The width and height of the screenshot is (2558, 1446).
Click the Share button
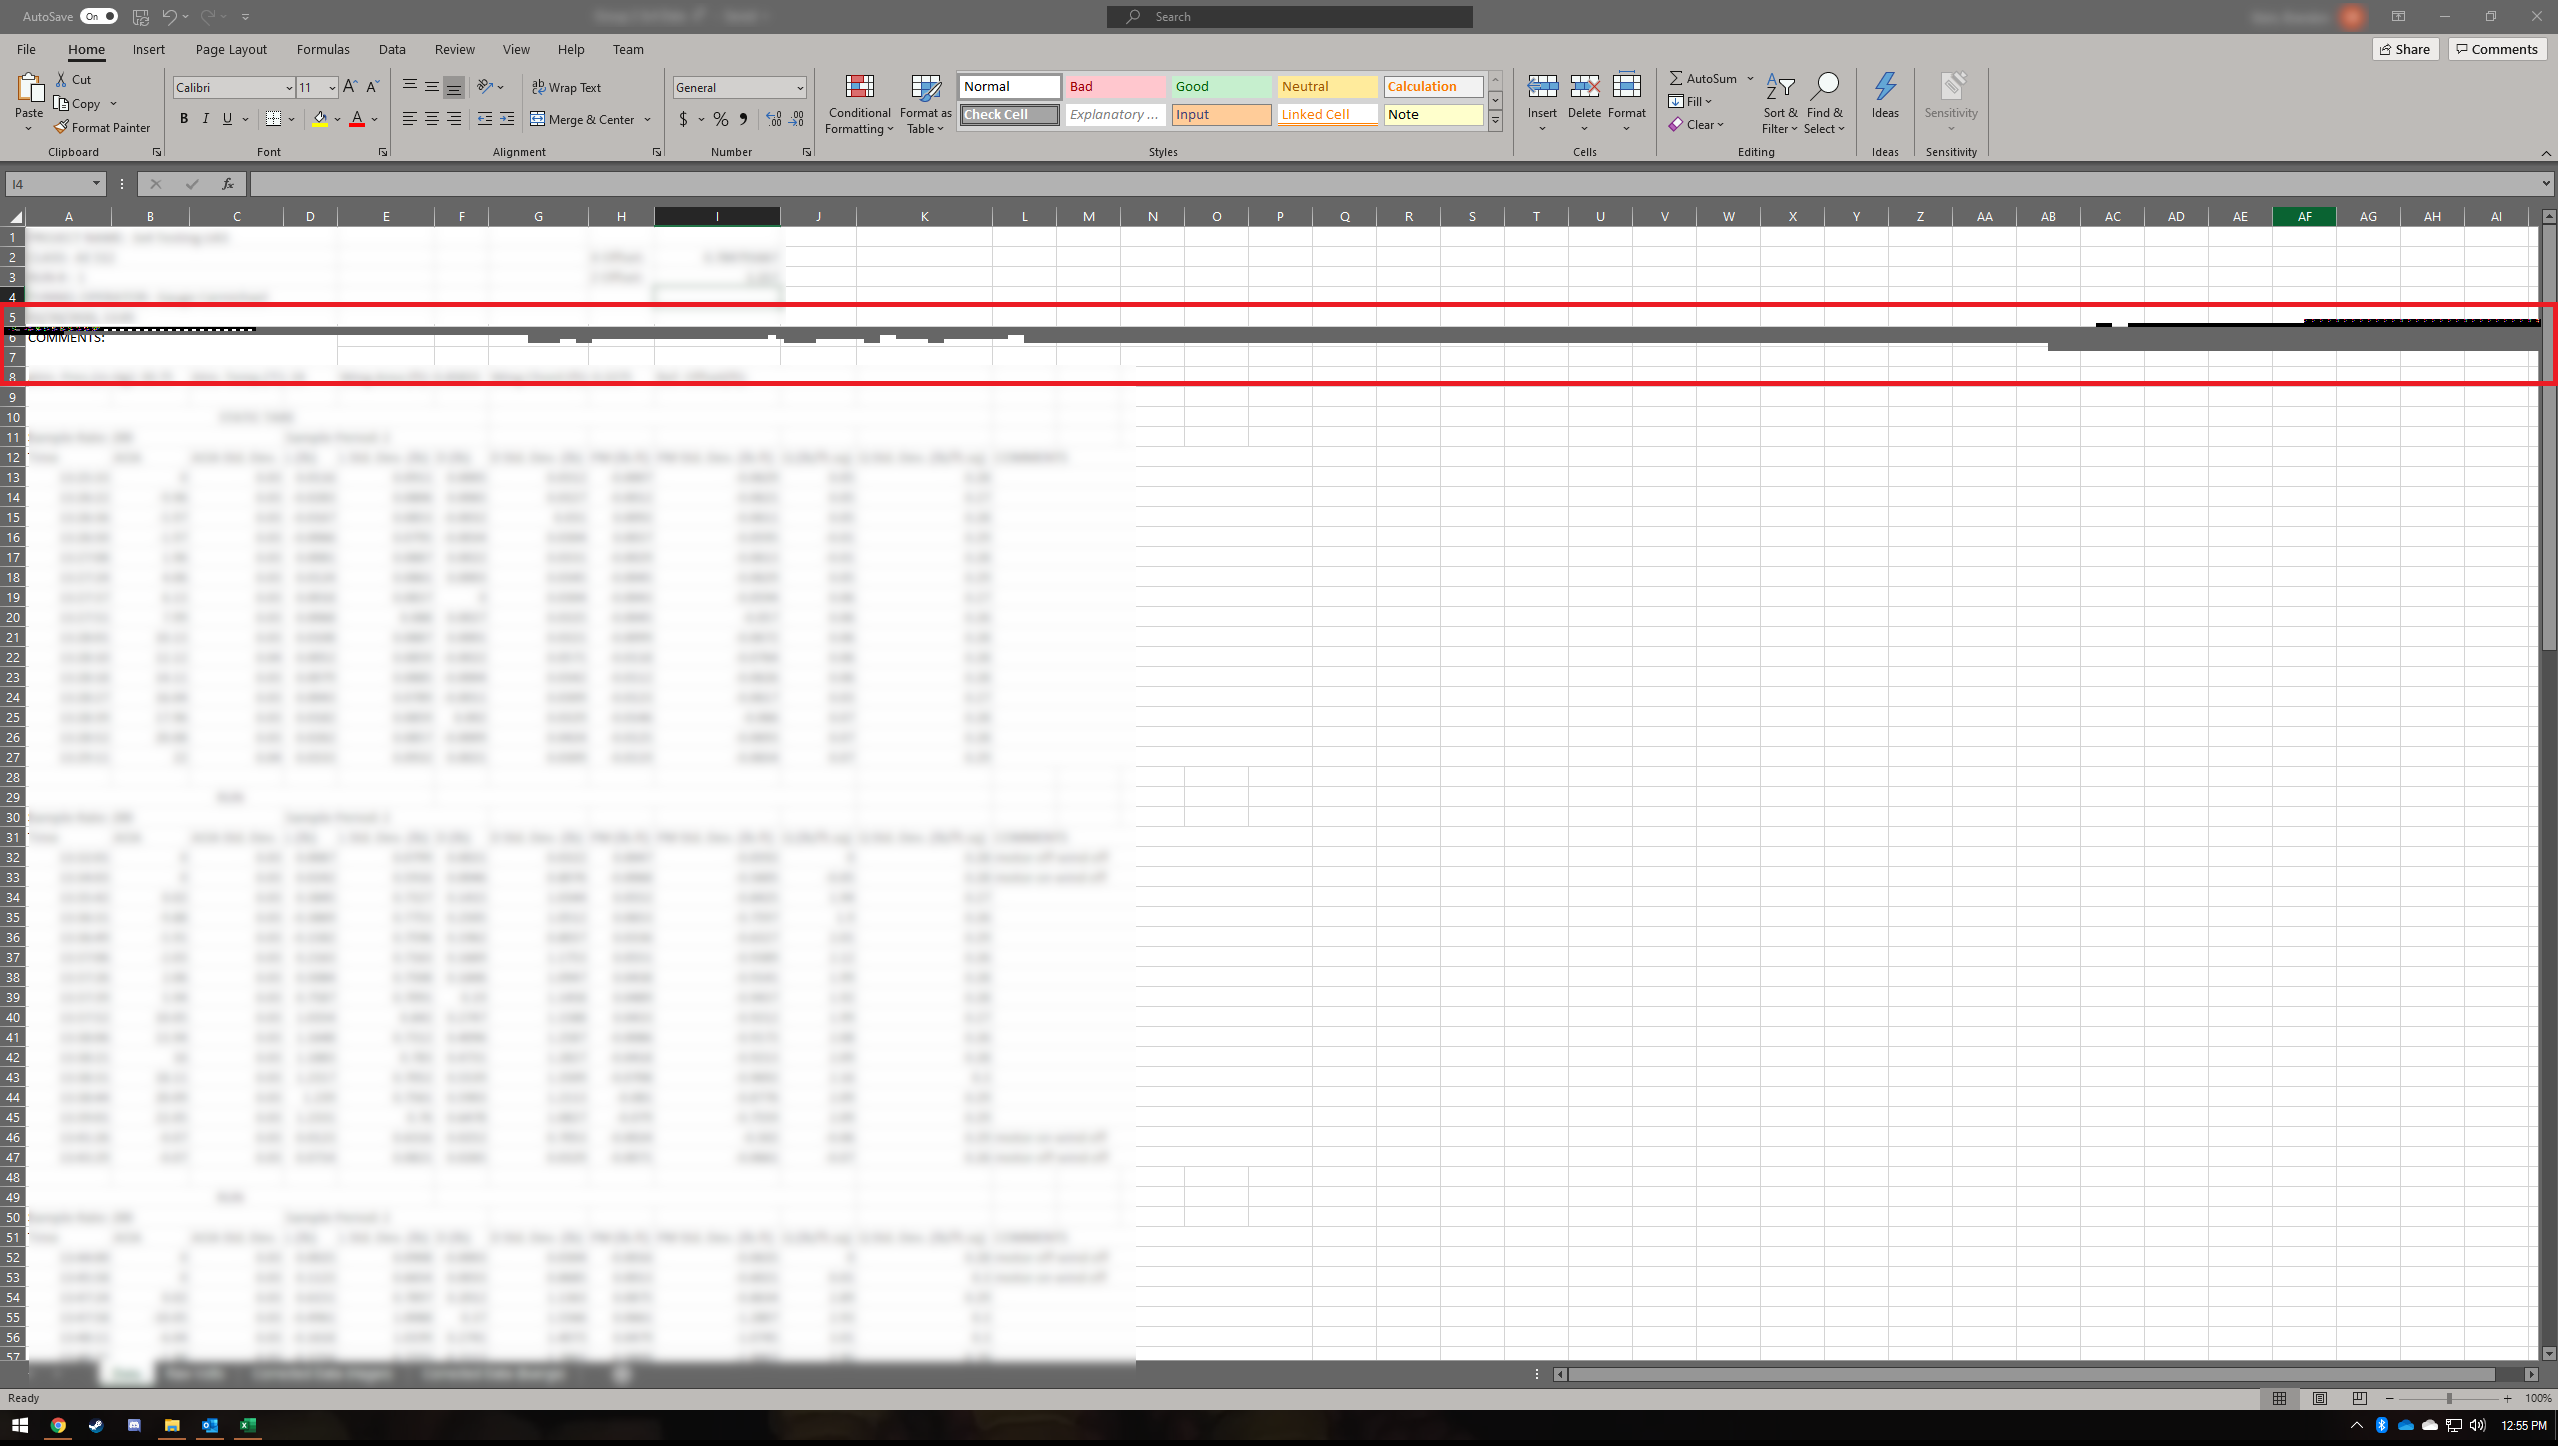pos(2405,49)
